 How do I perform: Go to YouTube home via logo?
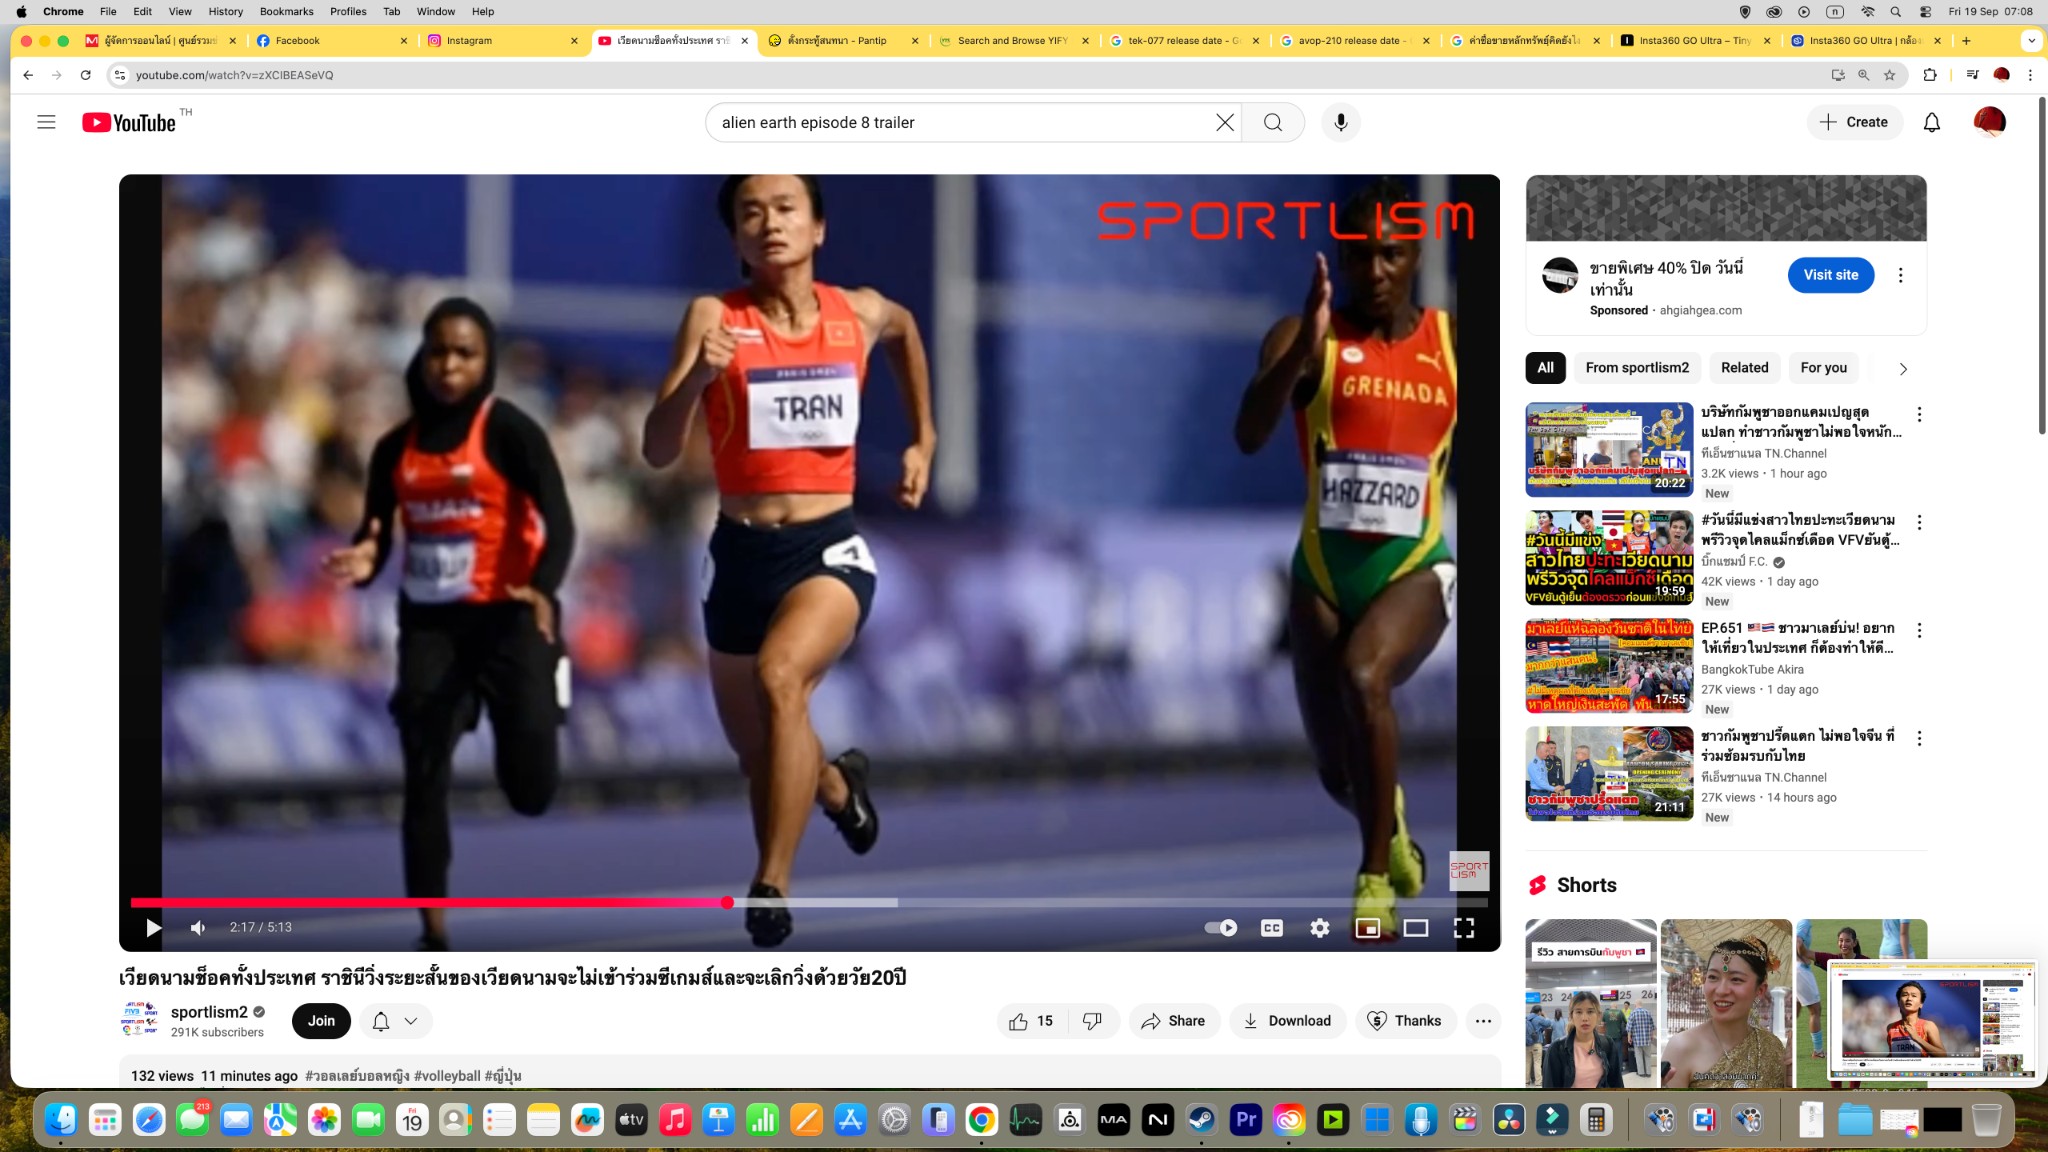[129, 122]
